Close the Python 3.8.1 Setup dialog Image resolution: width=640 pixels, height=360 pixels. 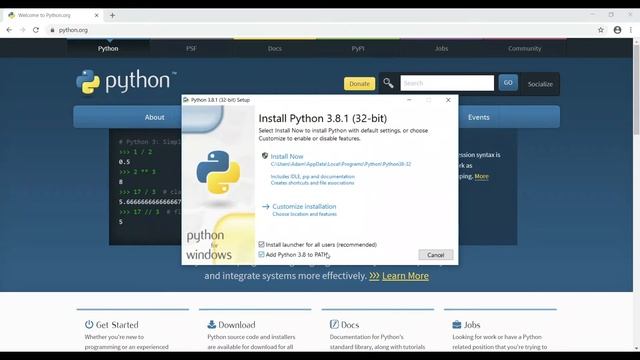pos(448,100)
